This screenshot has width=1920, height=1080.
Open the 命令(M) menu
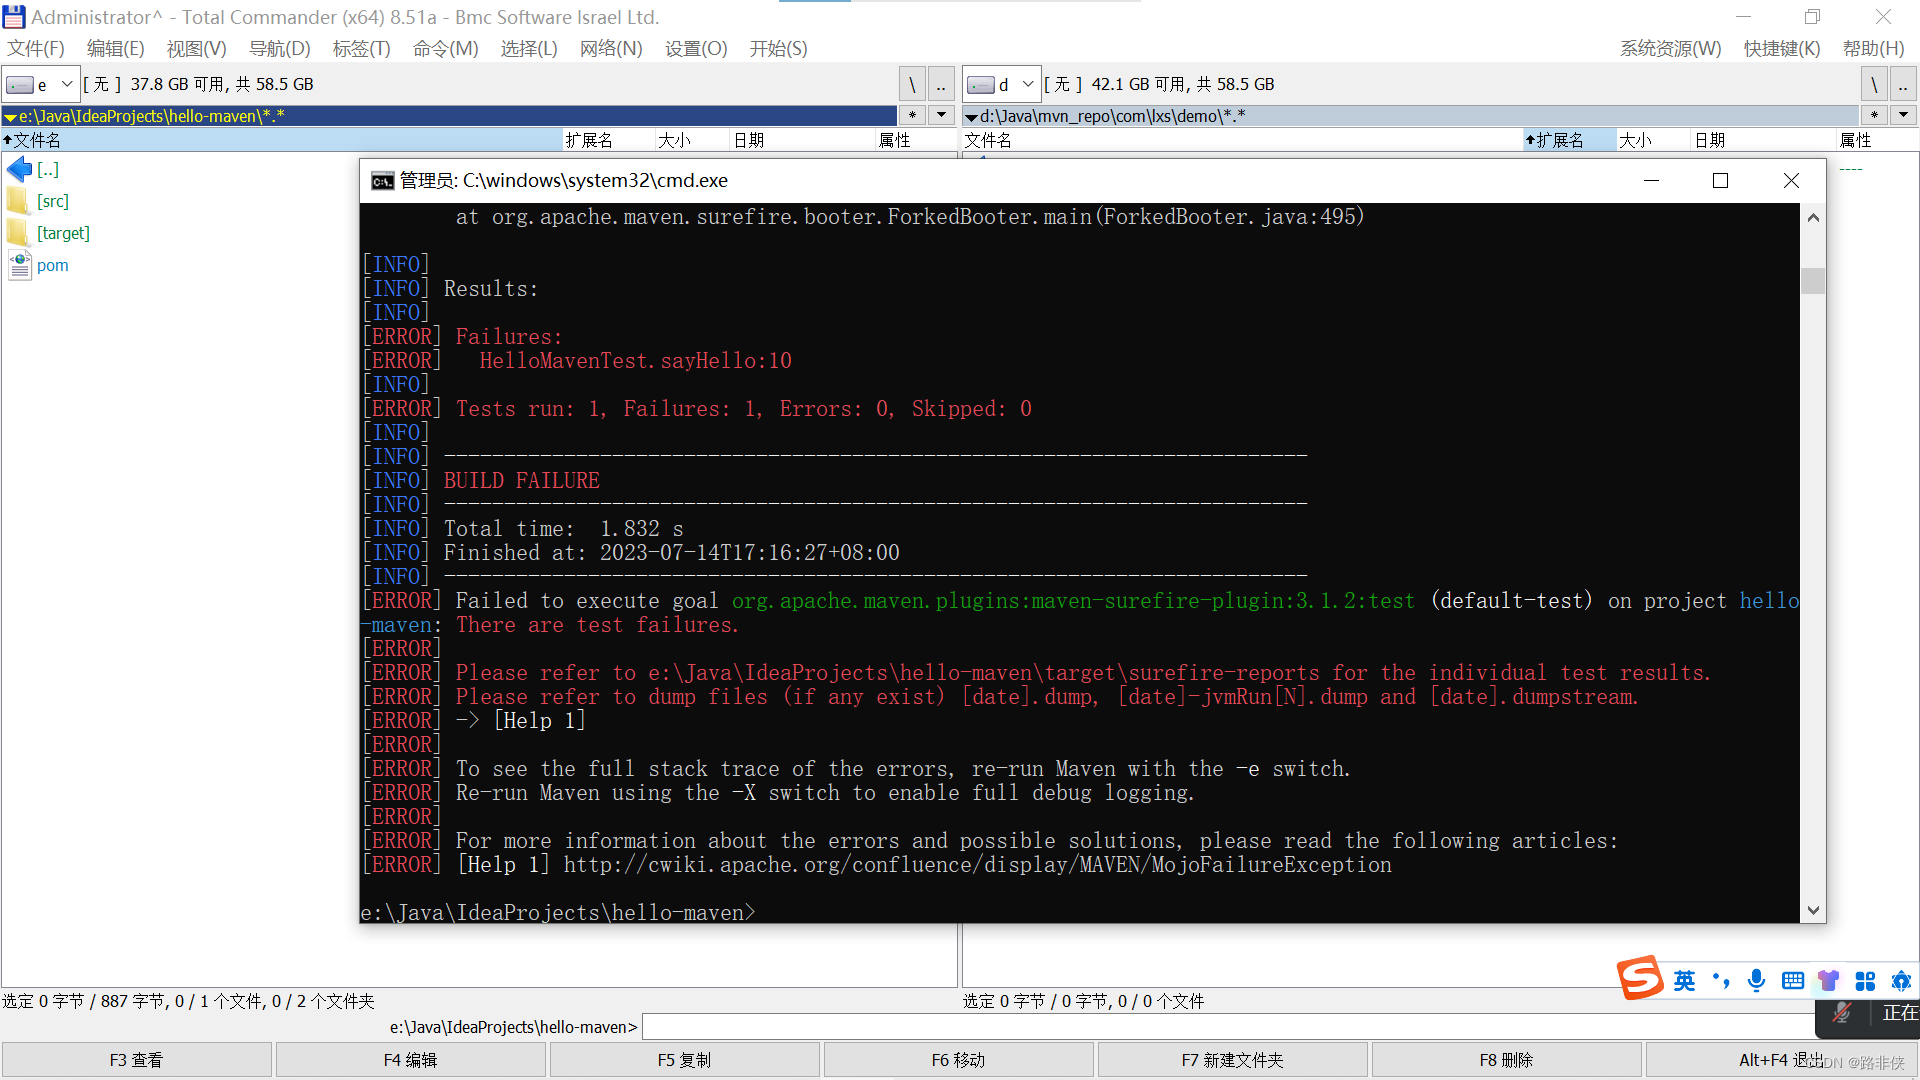click(x=445, y=49)
